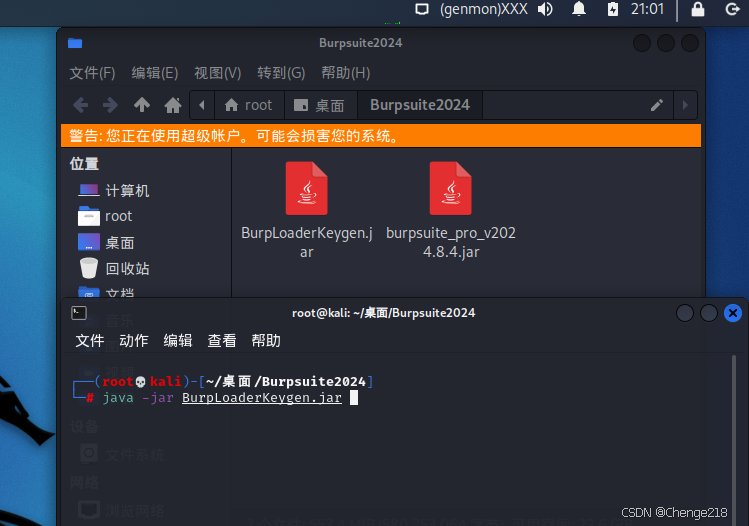Screen dimensions: 749x526
Task: Click the (genmon)XXX panel item
Action: coord(483,9)
